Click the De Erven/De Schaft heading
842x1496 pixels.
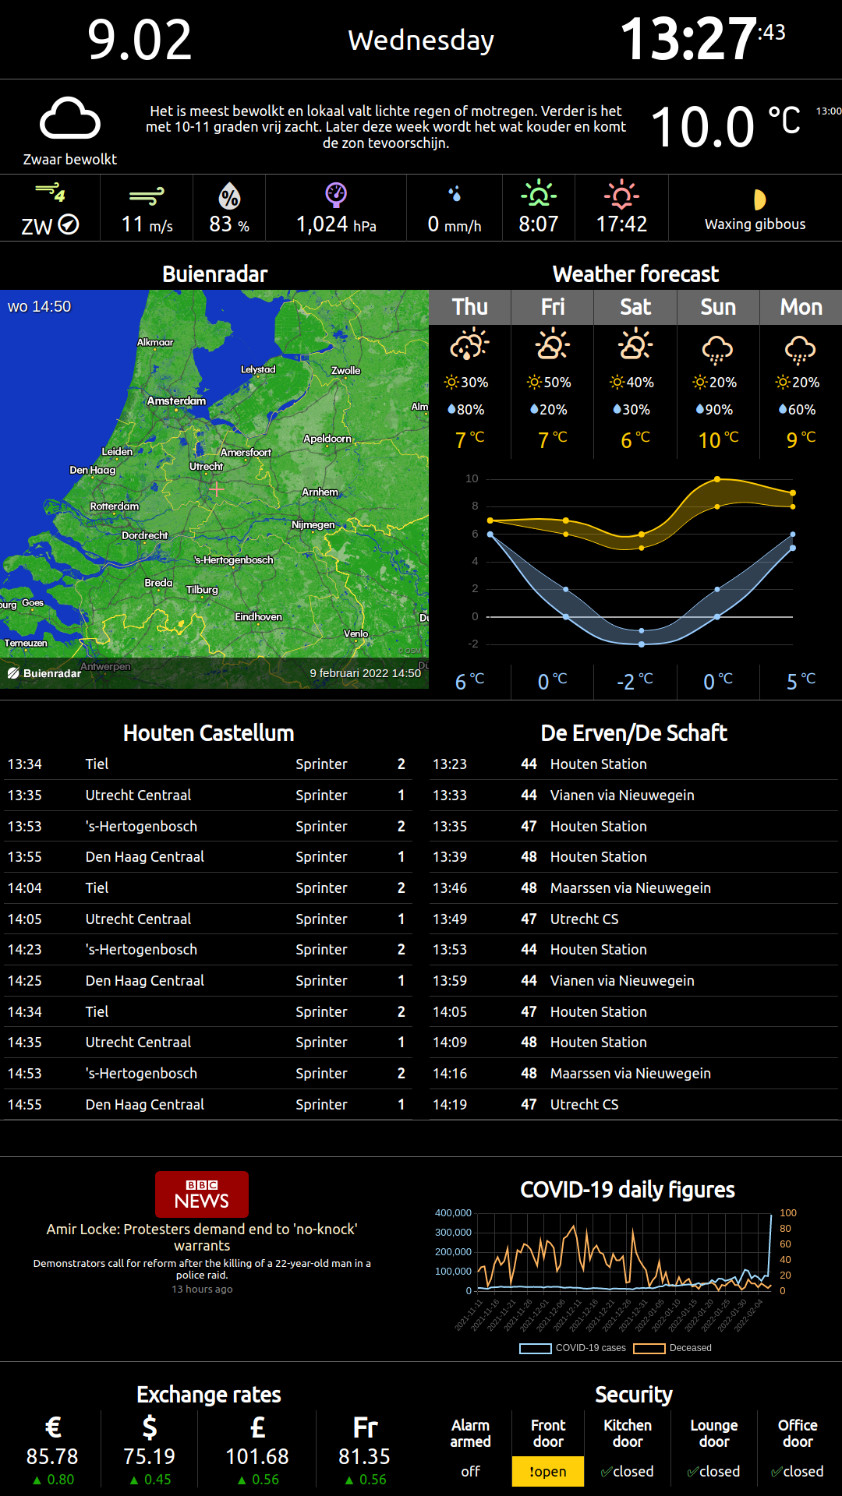click(x=634, y=733)
